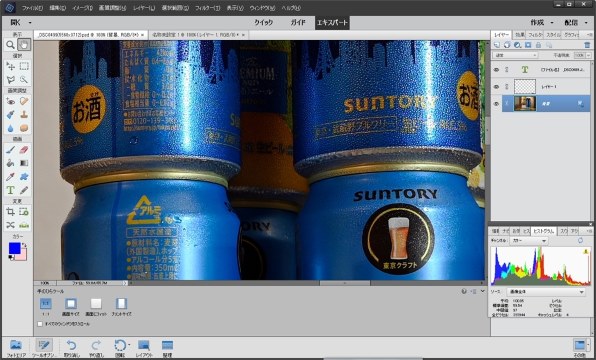Enable scroll all windows checkbox

point(40,324)
